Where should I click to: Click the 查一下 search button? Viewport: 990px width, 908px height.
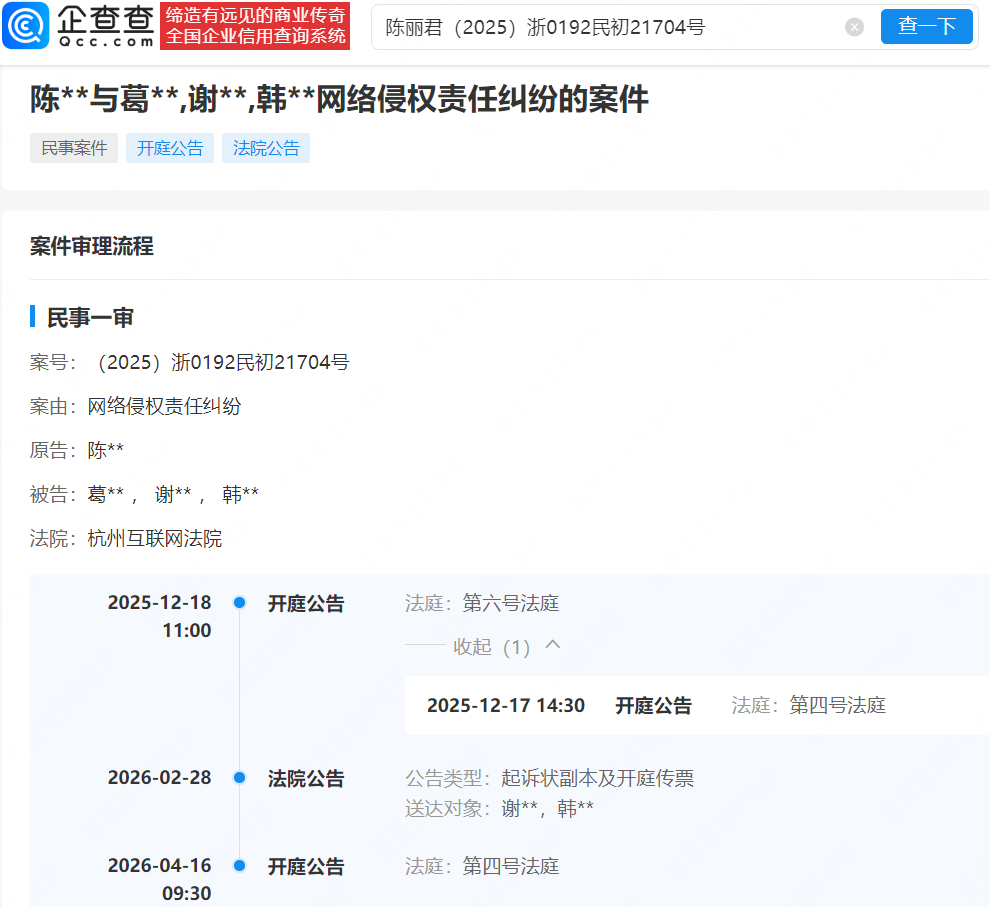[926, 26]
